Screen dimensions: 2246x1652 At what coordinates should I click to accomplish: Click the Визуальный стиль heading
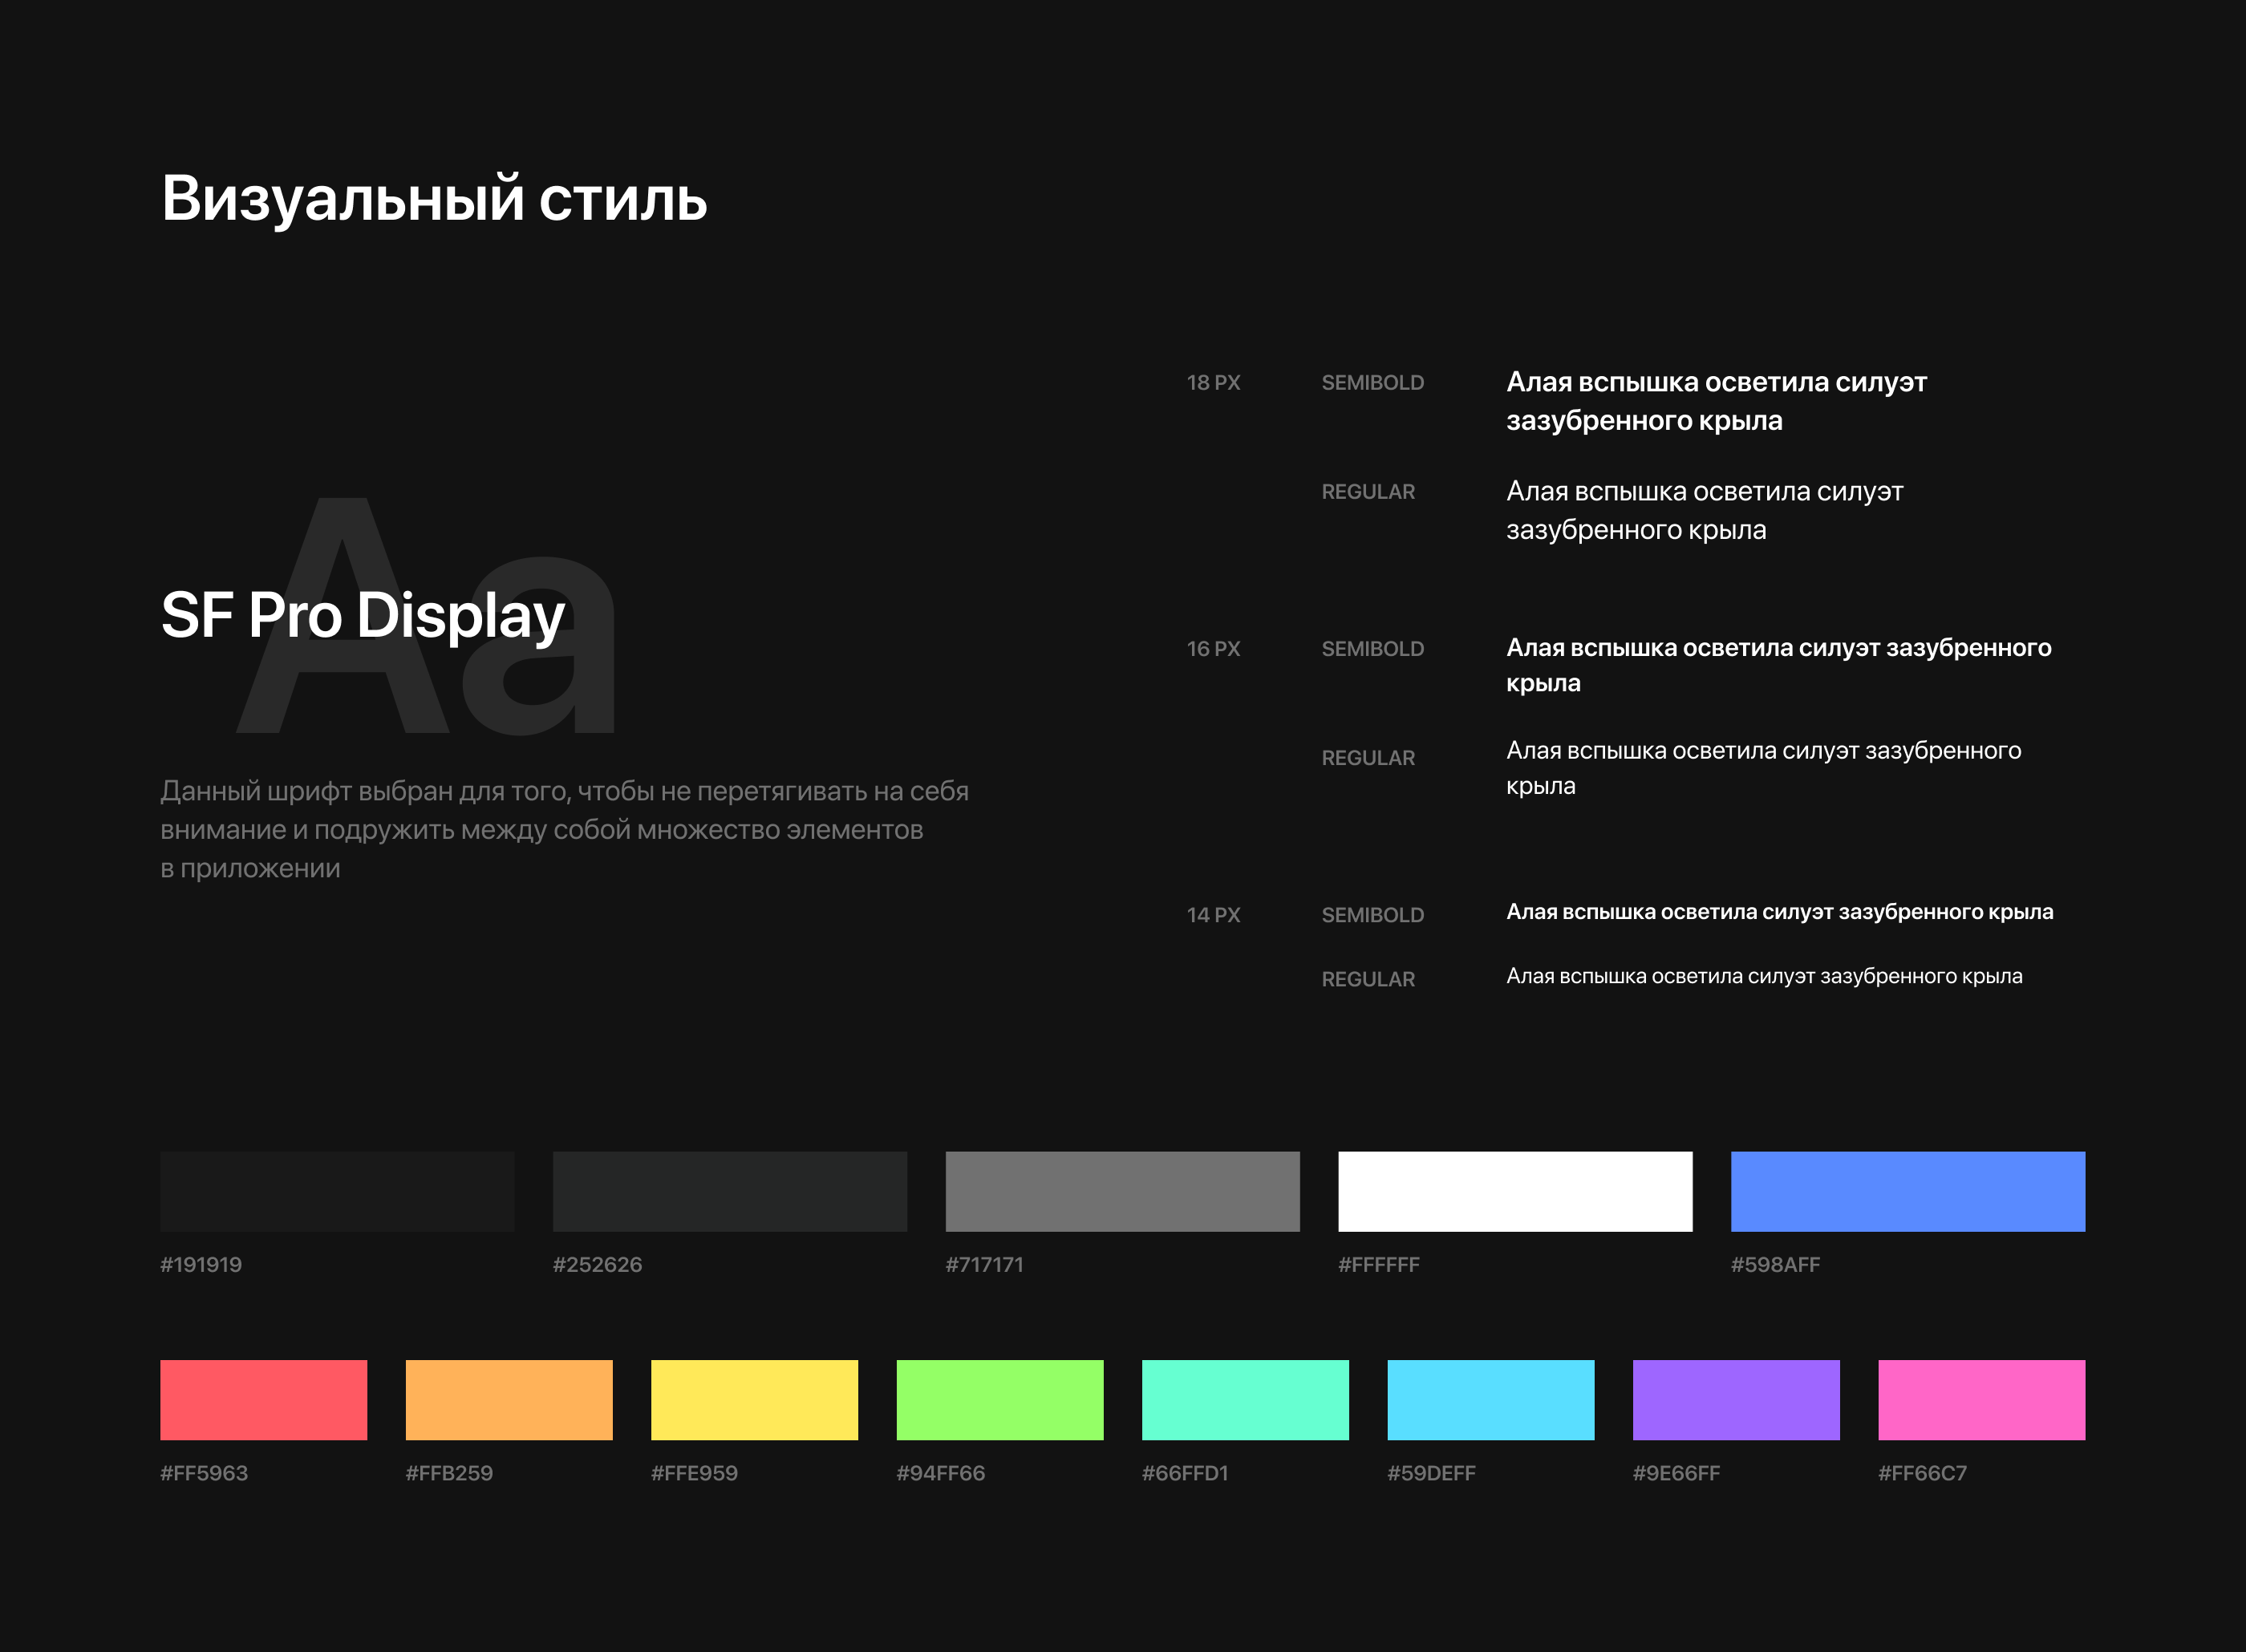(x=434, y=199)
